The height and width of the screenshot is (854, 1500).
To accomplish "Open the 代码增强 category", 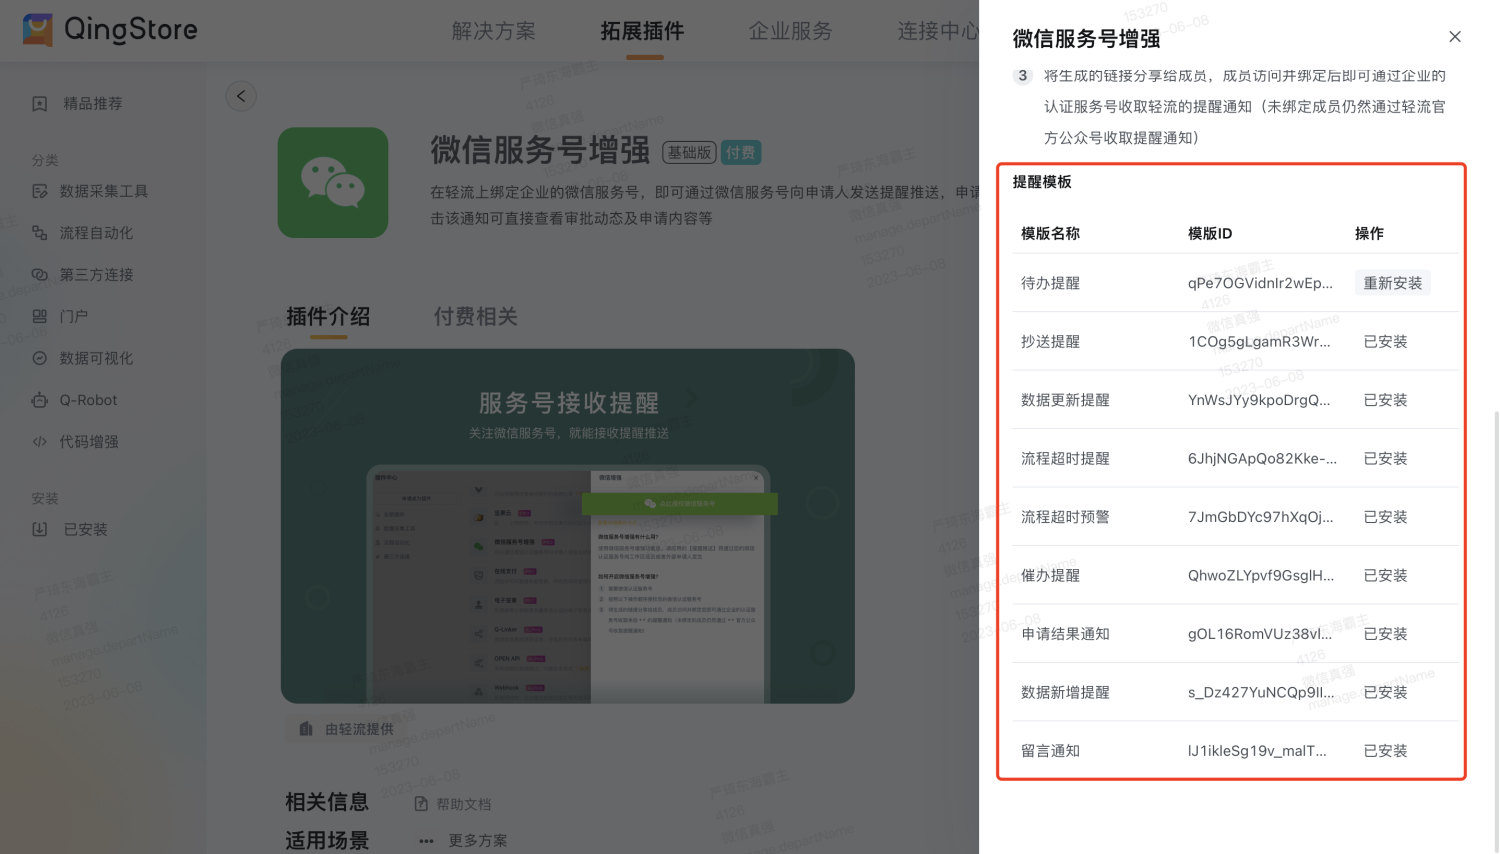I will [88, 442].
